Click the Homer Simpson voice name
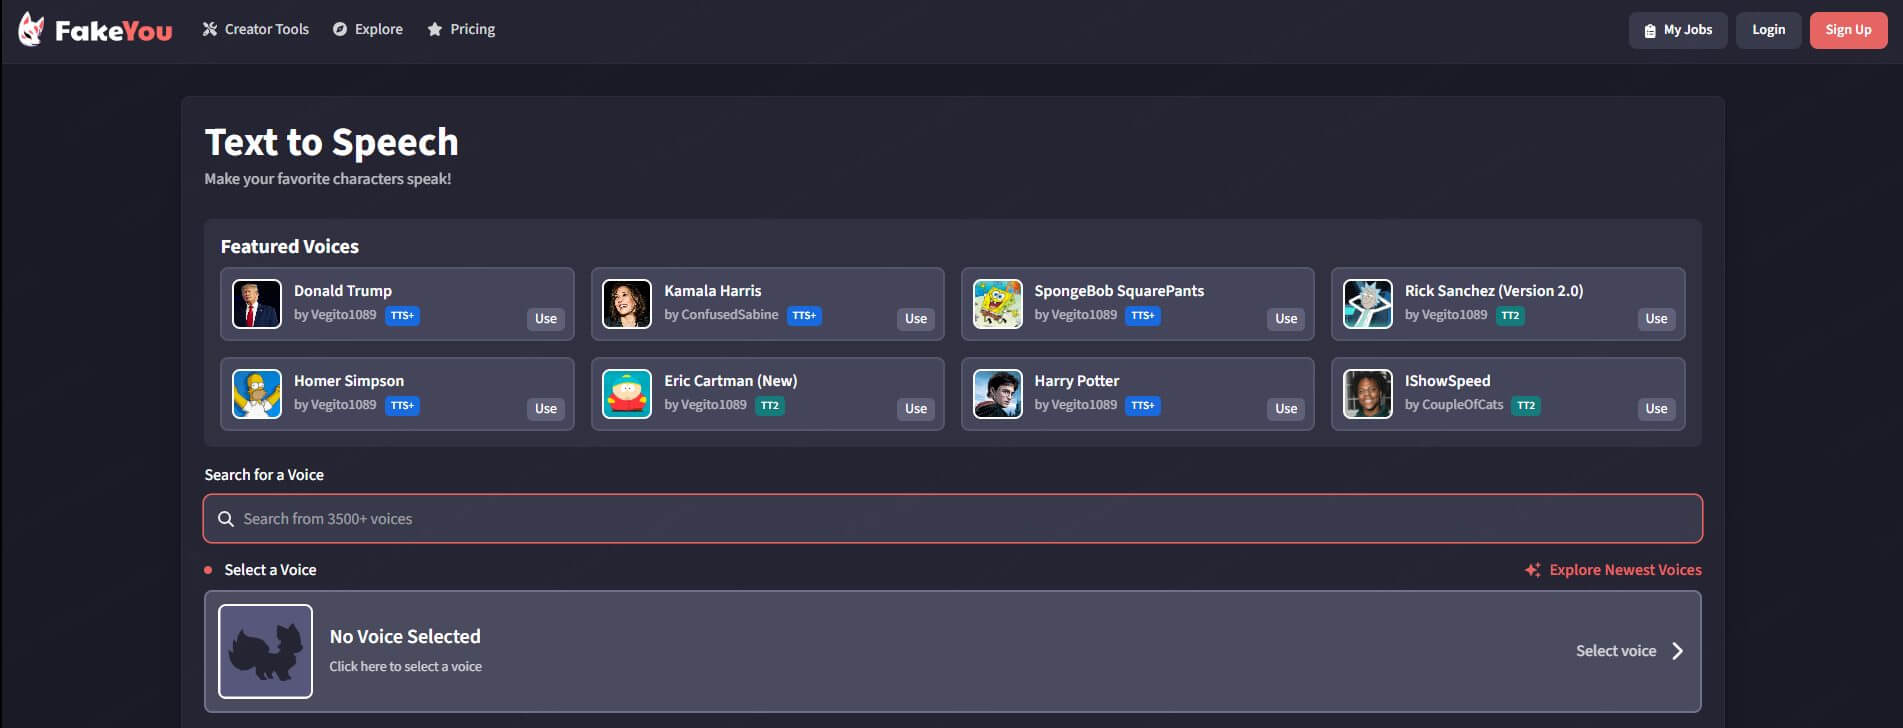1903x728 pixels. [349, 381]
